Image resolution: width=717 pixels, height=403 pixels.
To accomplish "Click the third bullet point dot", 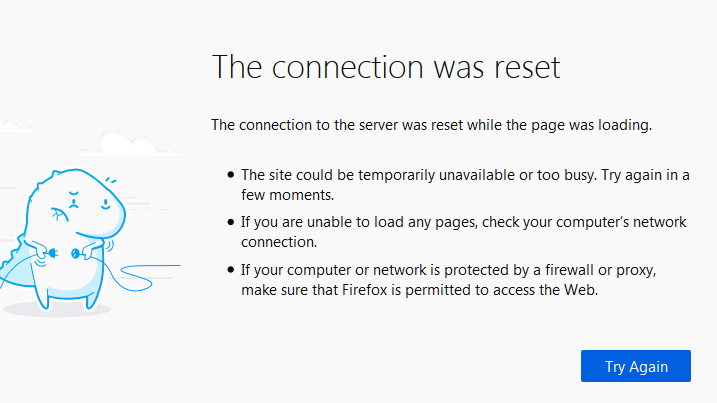I will 231,272.
